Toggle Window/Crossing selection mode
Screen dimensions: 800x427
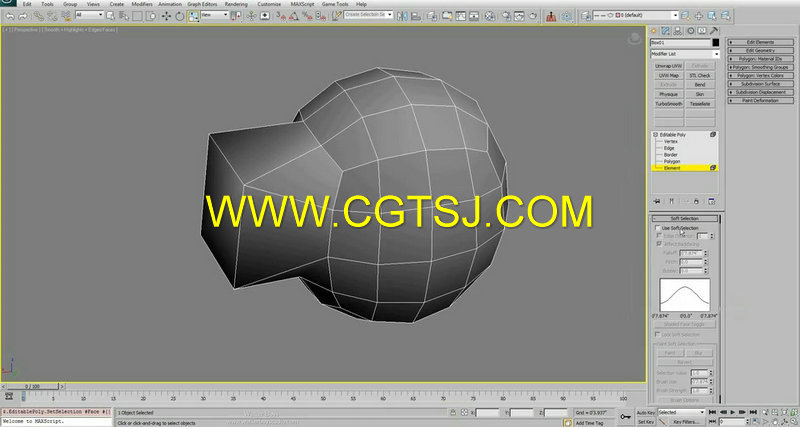click(151, 16)
